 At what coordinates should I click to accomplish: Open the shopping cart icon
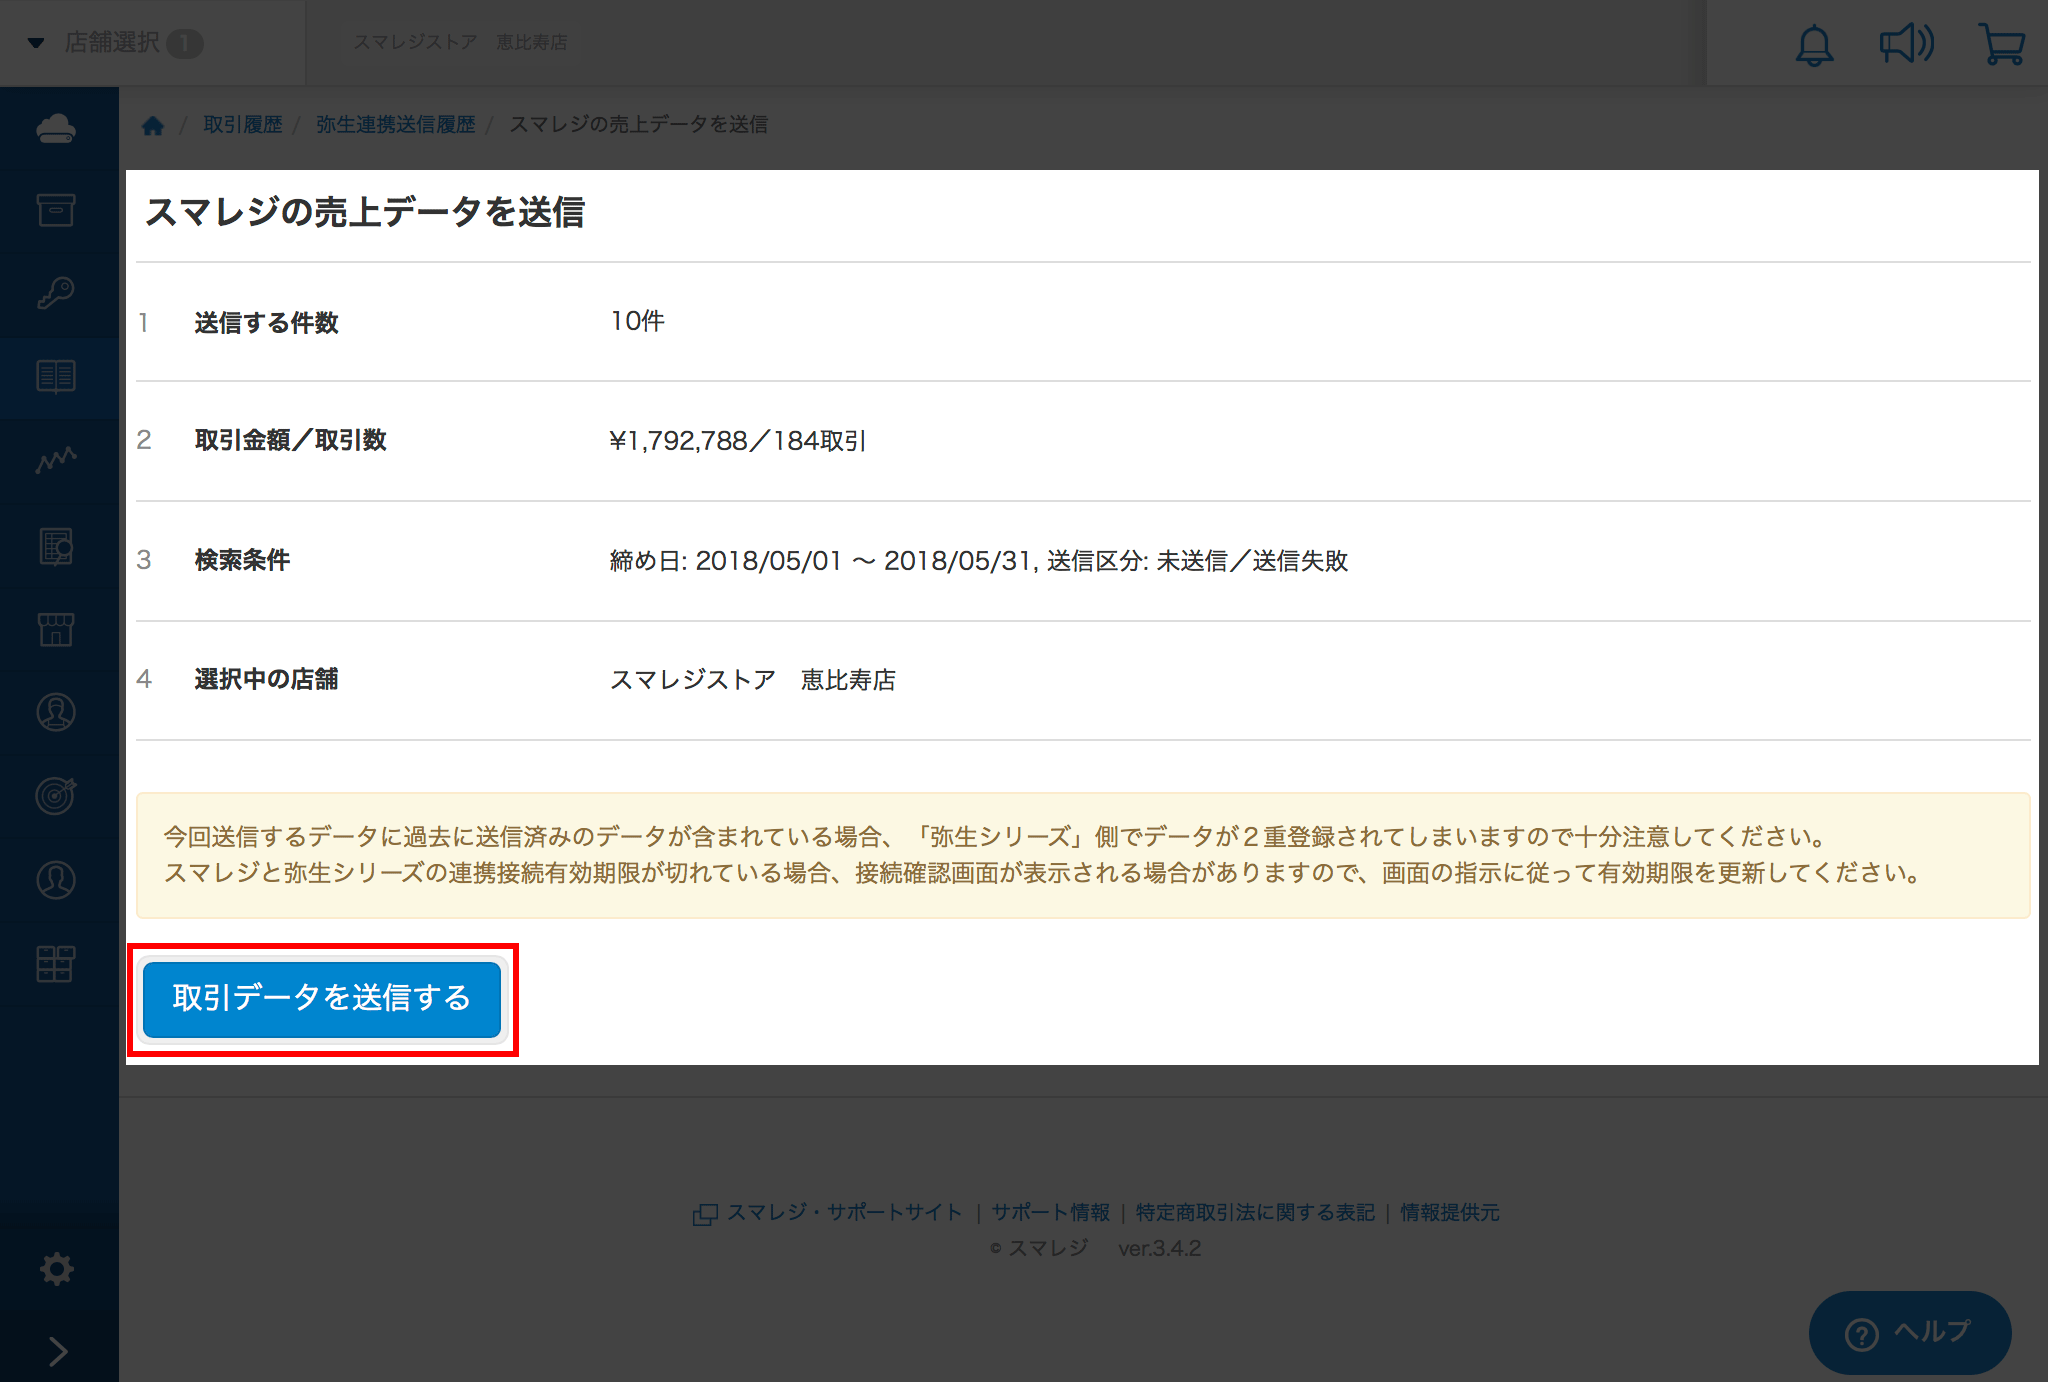click(2001, 45)
